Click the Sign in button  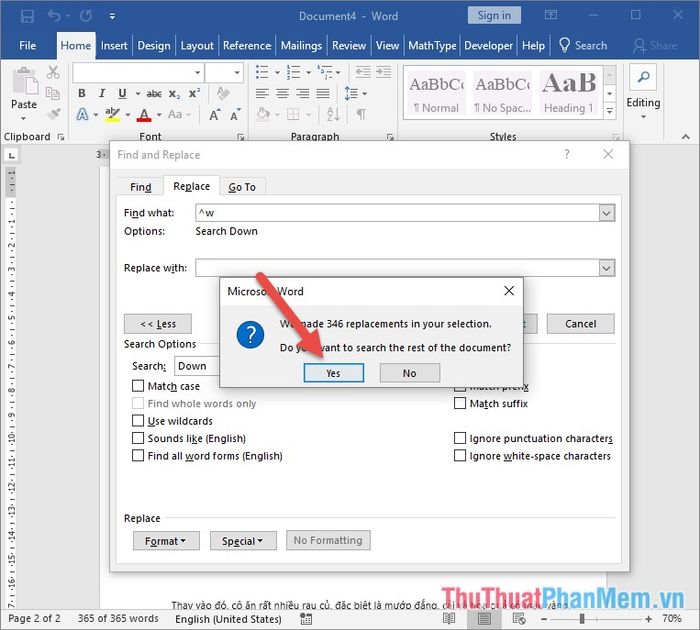coord(494,16)
